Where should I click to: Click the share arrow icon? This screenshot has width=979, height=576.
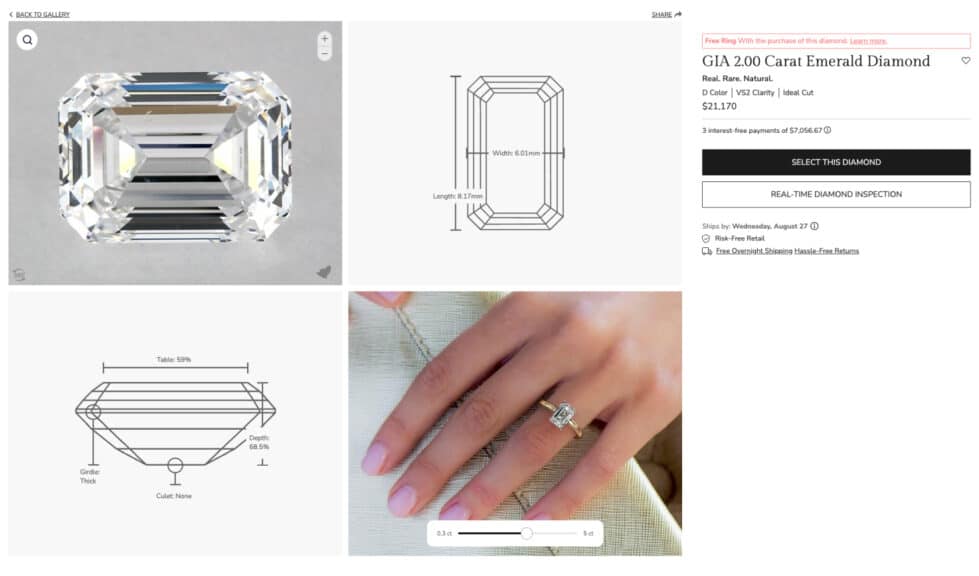(x=678, y=14)
